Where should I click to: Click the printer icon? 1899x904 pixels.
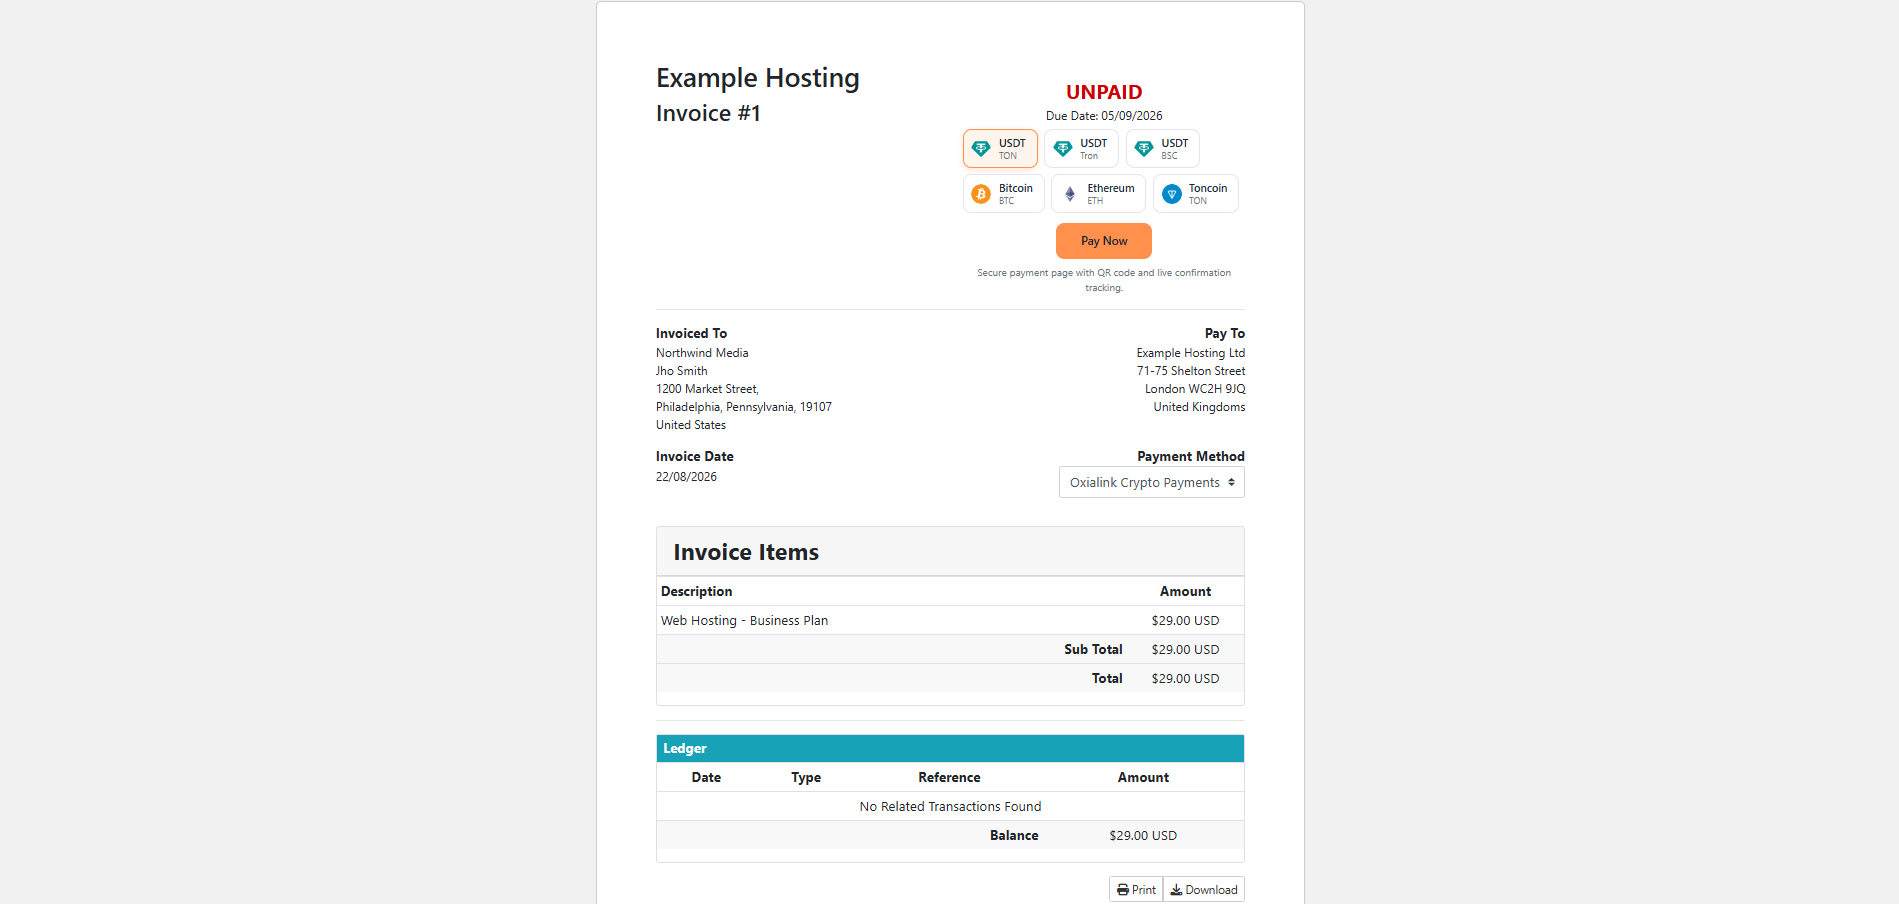[x=1123, y=890]
